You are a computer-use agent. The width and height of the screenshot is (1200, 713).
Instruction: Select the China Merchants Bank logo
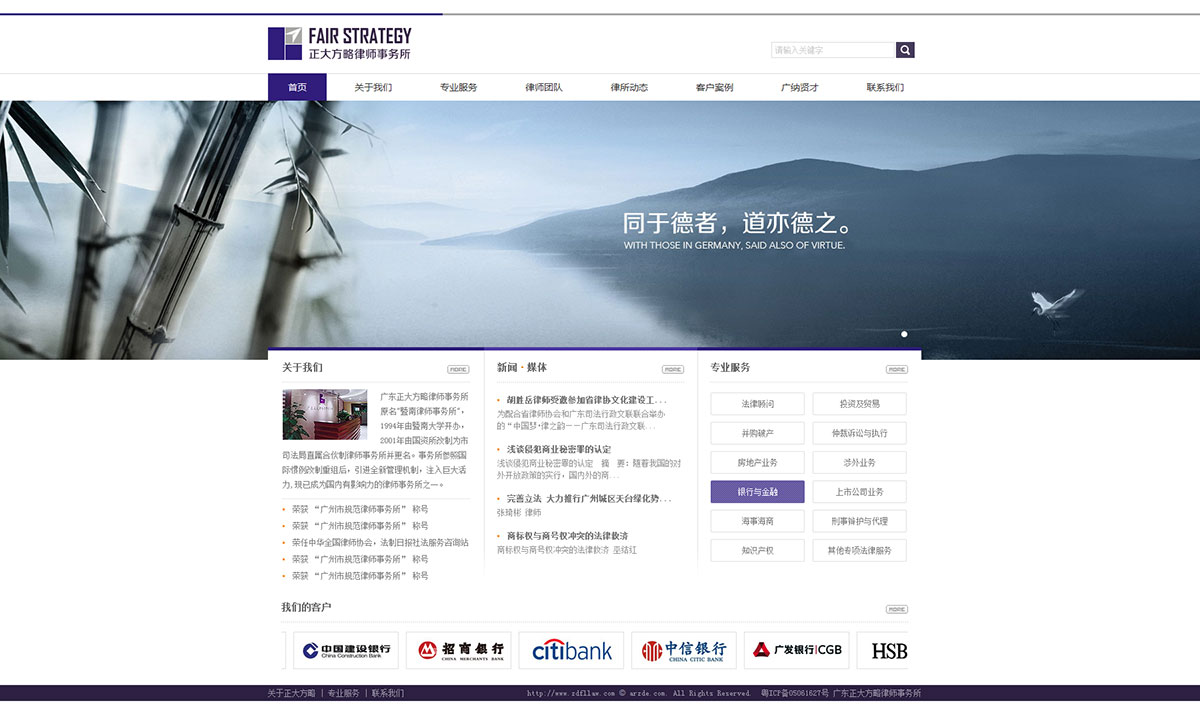pos(461,650)
